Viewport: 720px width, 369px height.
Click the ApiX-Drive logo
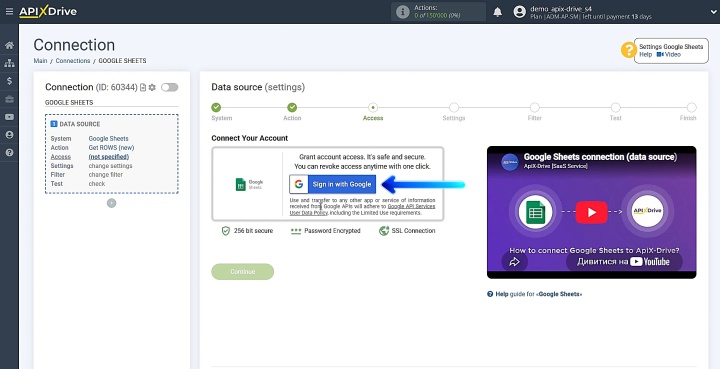pos(48,11)
